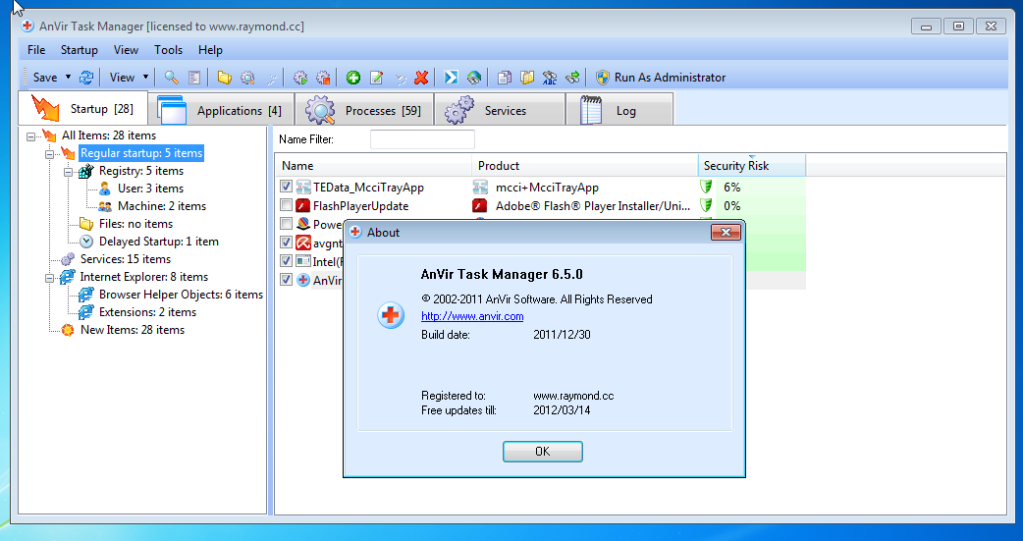Click the refresh icon beside Save
The height and width of the screenshot is (541, 1023).
click(86, 78)
